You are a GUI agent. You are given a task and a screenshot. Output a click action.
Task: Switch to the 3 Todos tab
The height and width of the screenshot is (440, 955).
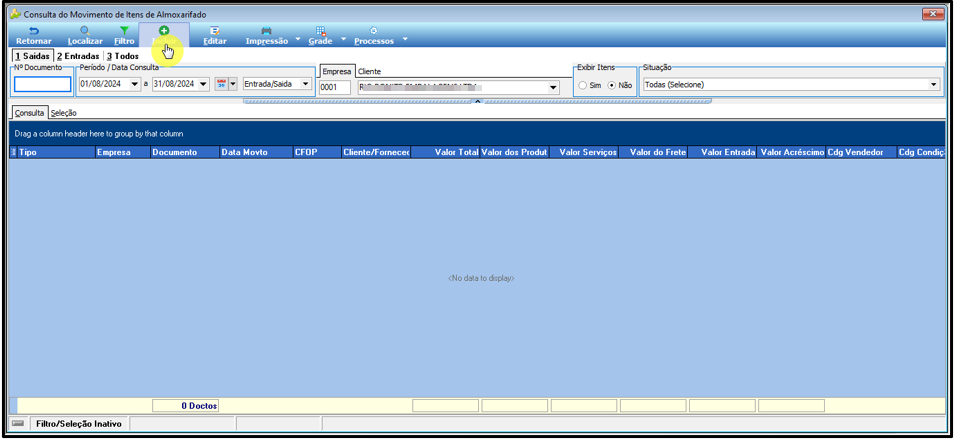click(x=122, y=56)
